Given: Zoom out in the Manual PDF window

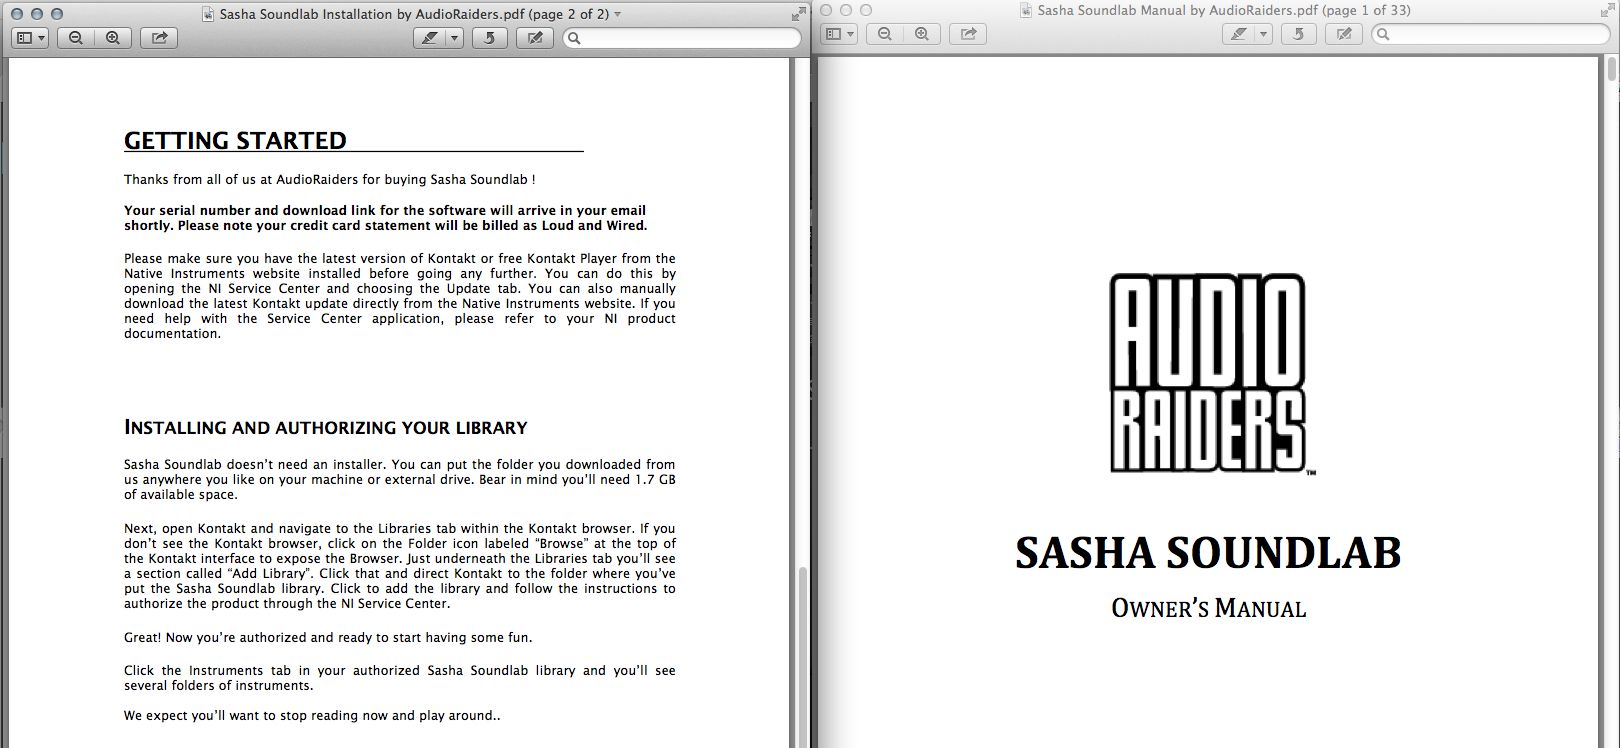Looking at the screenshot, I should (884, 34).
